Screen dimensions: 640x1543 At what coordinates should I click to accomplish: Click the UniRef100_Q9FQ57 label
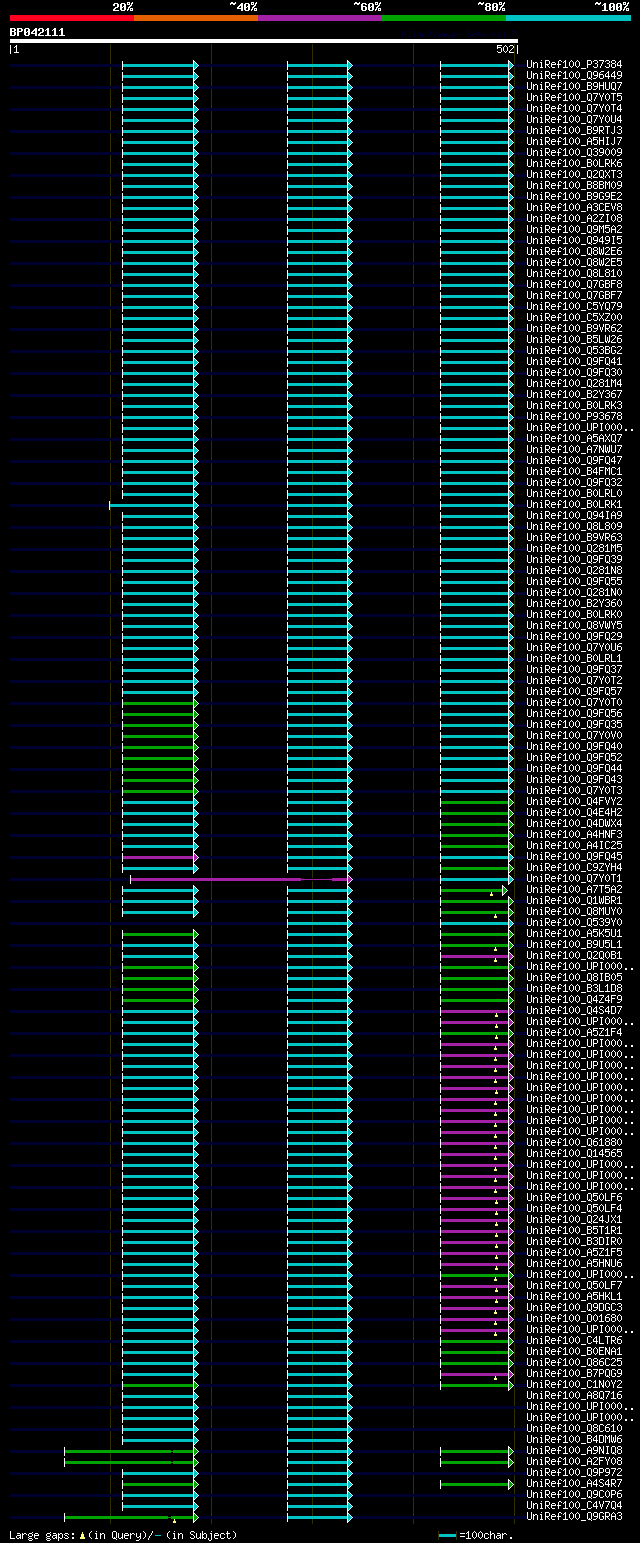pos(574,691)
